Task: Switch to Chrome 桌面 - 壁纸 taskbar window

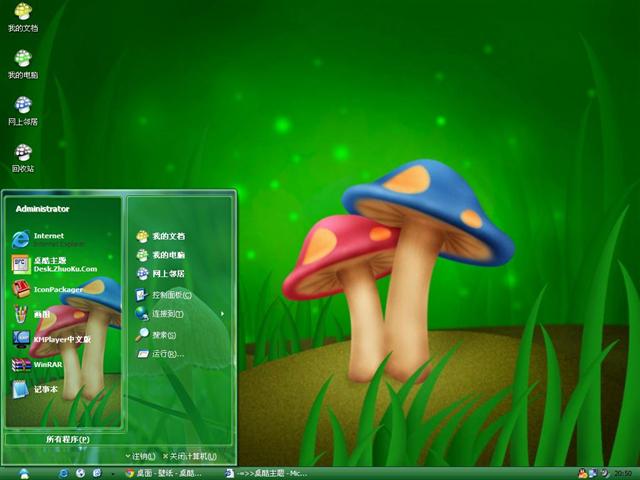Action: click(164, 473)
